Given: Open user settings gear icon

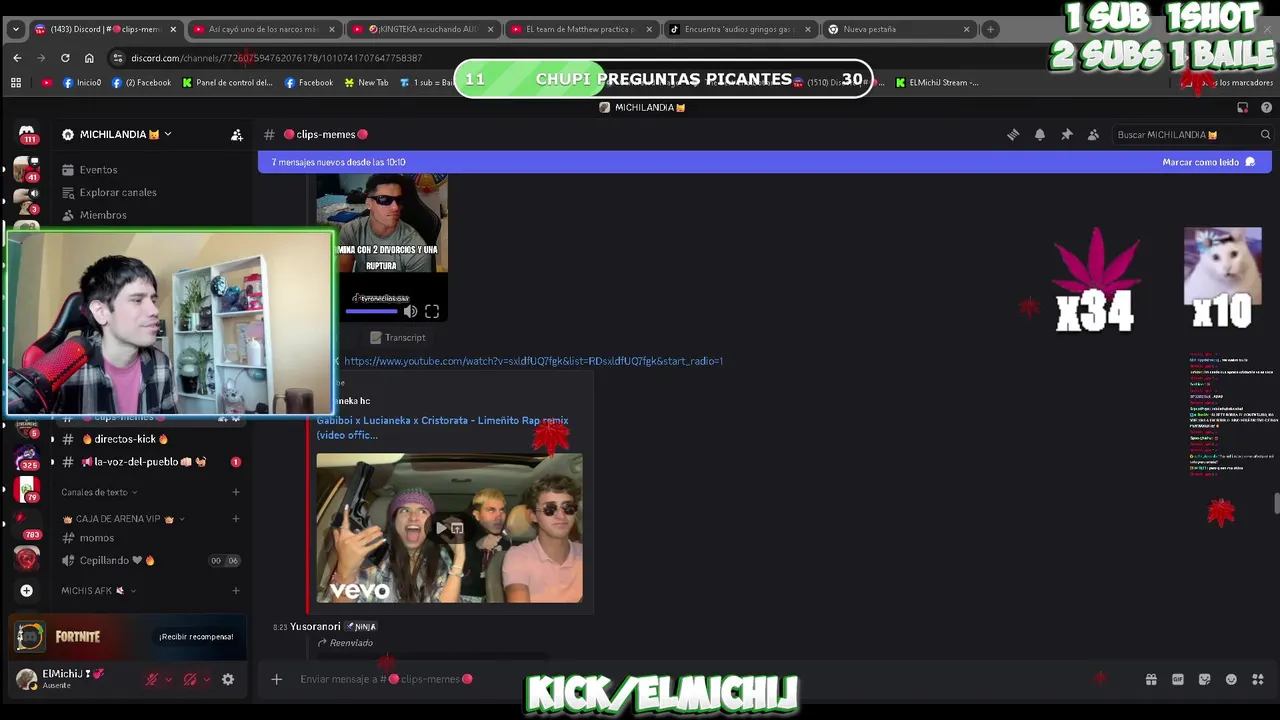Looking at the screenshot, I should 228,679.
